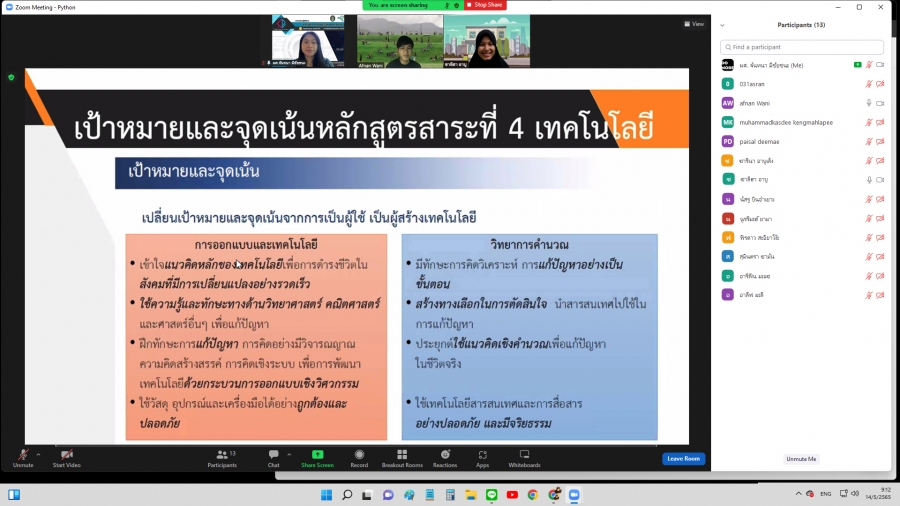The height and width of the screenshot is (506, 900).
Task: Click the Find a participant search field
Action: pyautogui.click(x=804, y=47)
